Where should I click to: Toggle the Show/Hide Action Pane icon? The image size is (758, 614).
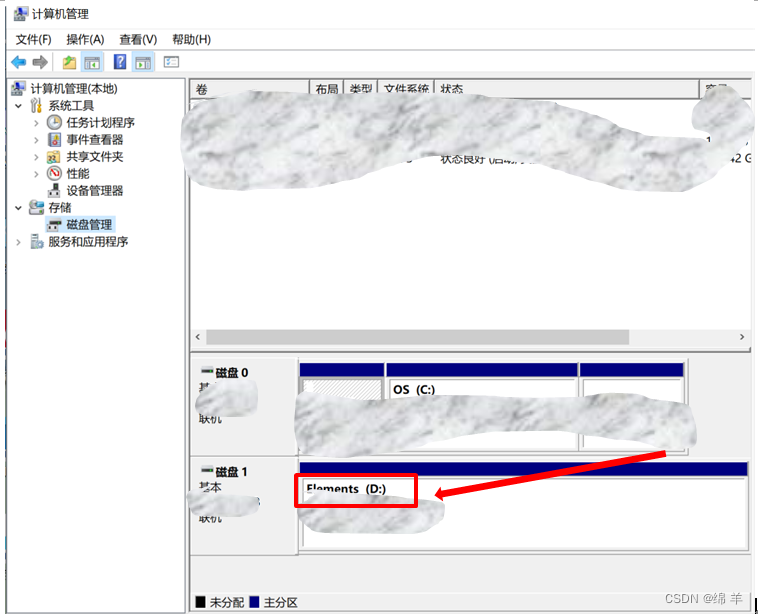(143, 62)
